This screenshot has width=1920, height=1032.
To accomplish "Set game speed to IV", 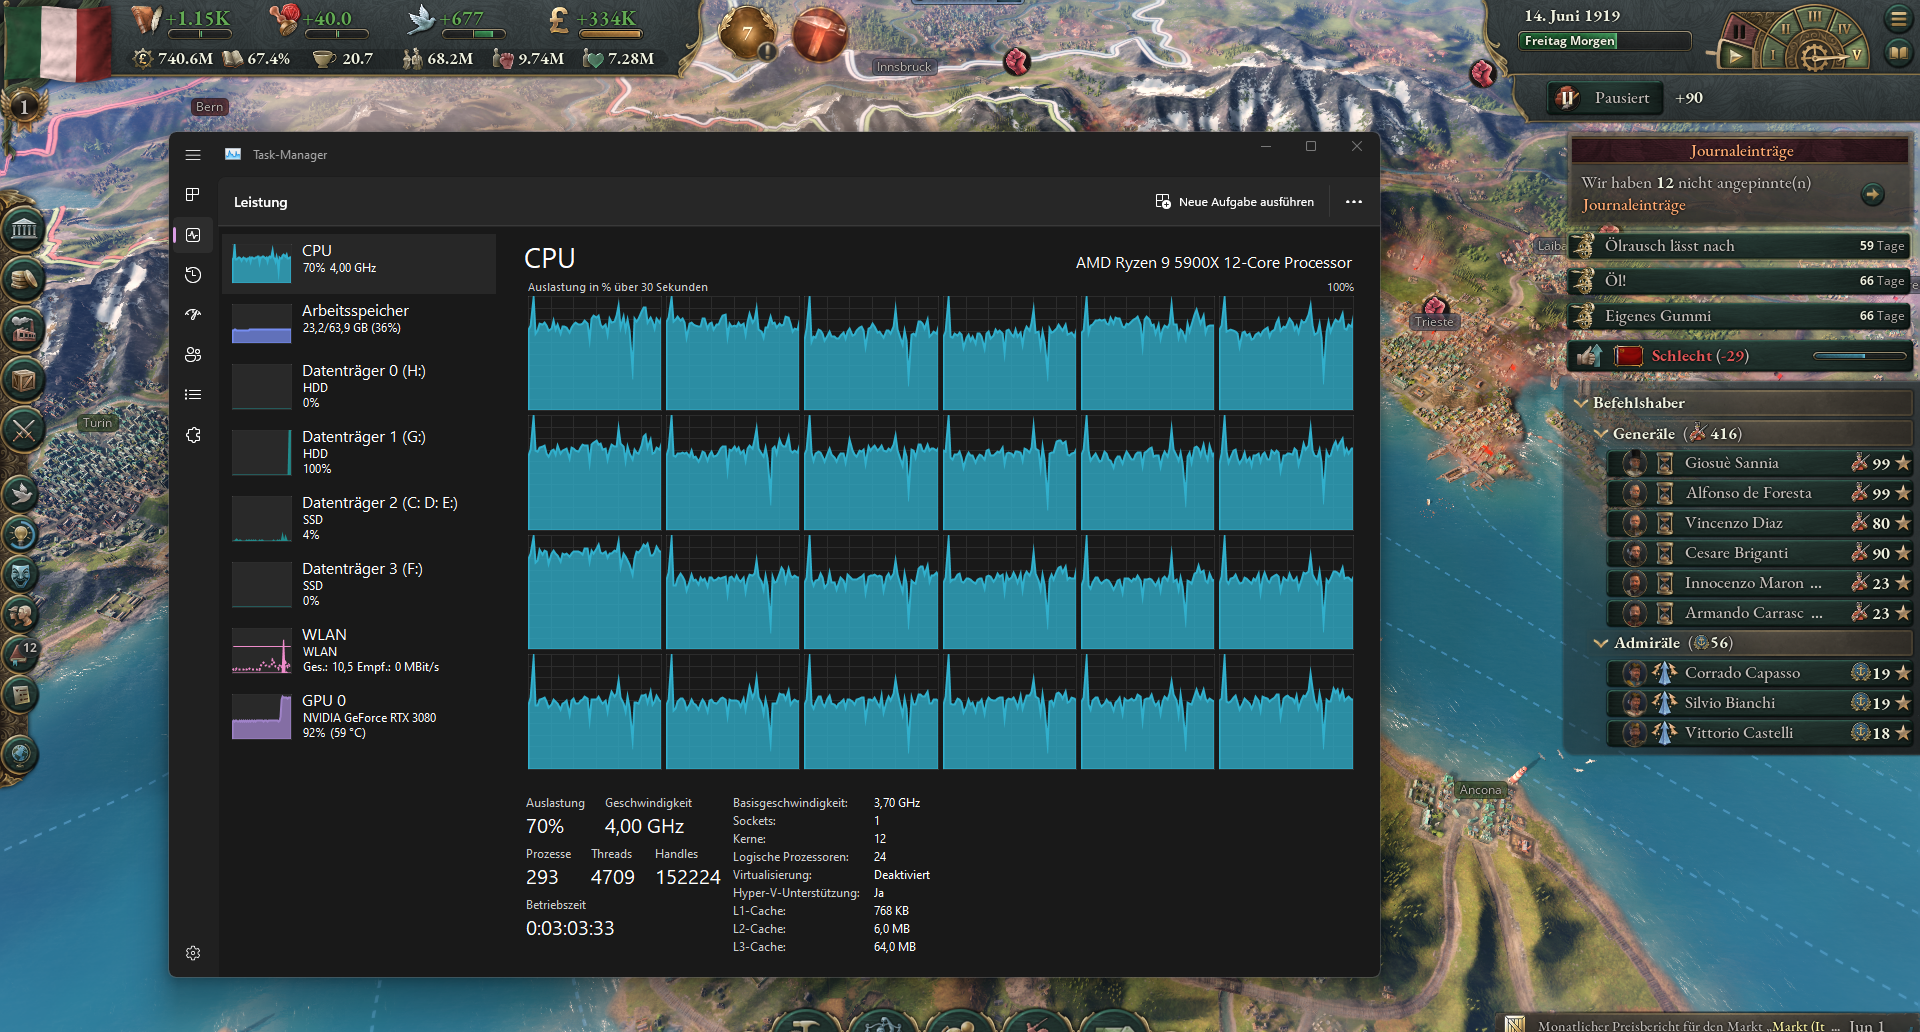I will pos(1845,29).
